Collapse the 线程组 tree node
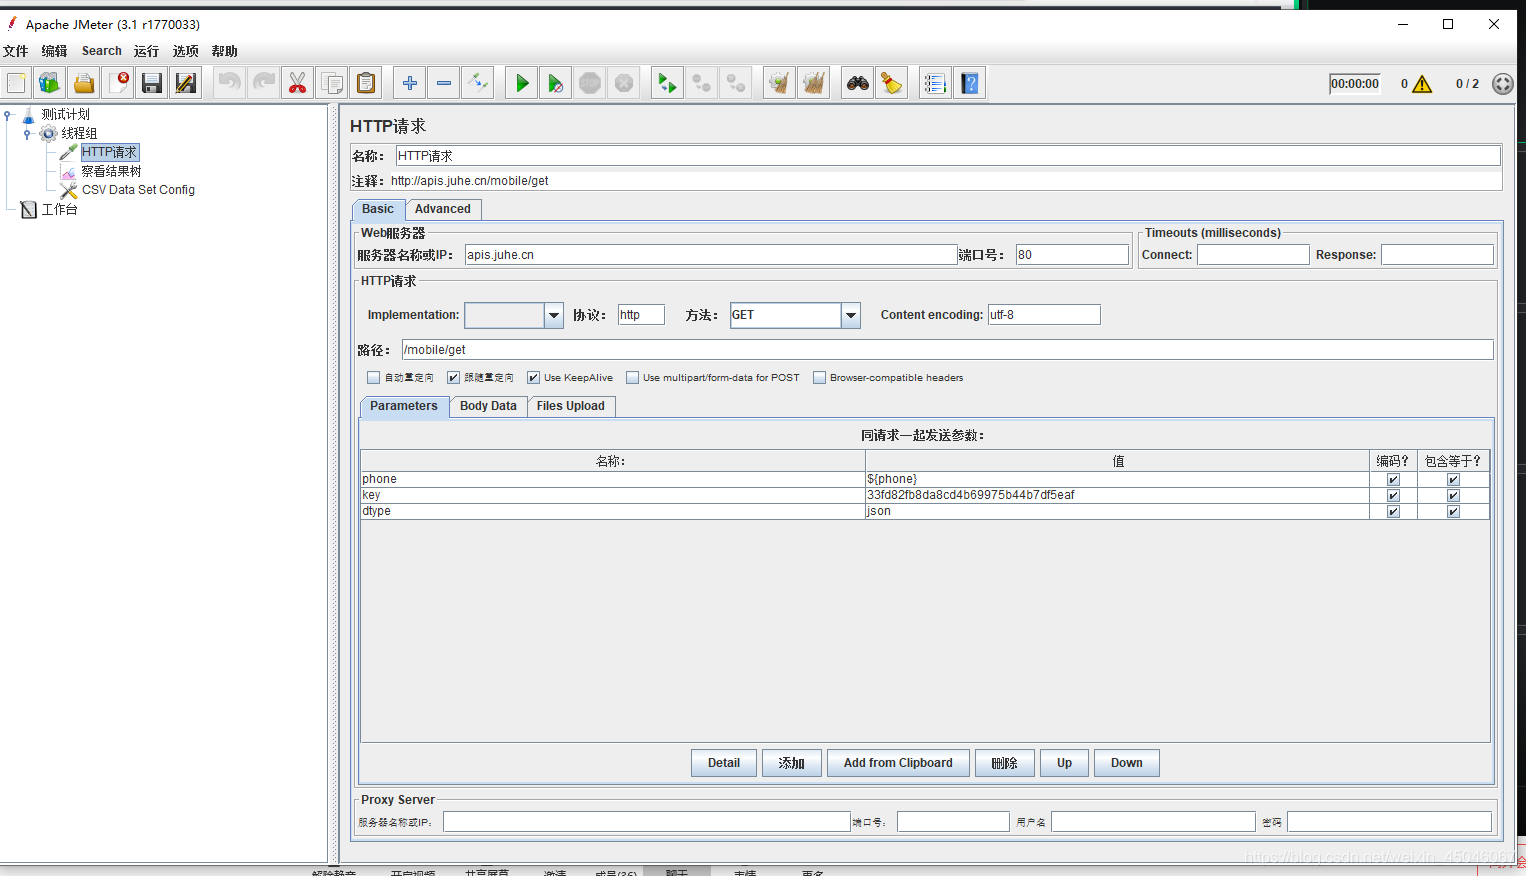 [27, 134]
